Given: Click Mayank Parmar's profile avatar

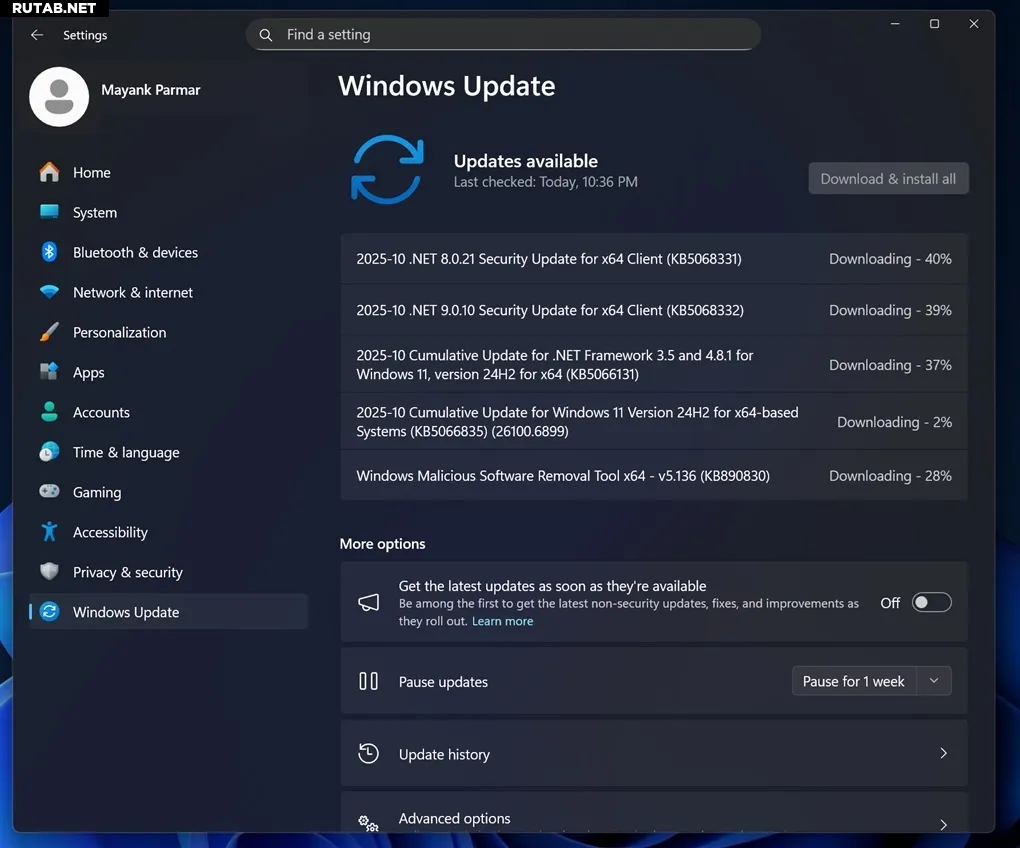Looking at the screenshot, I should tap(59, 97).
